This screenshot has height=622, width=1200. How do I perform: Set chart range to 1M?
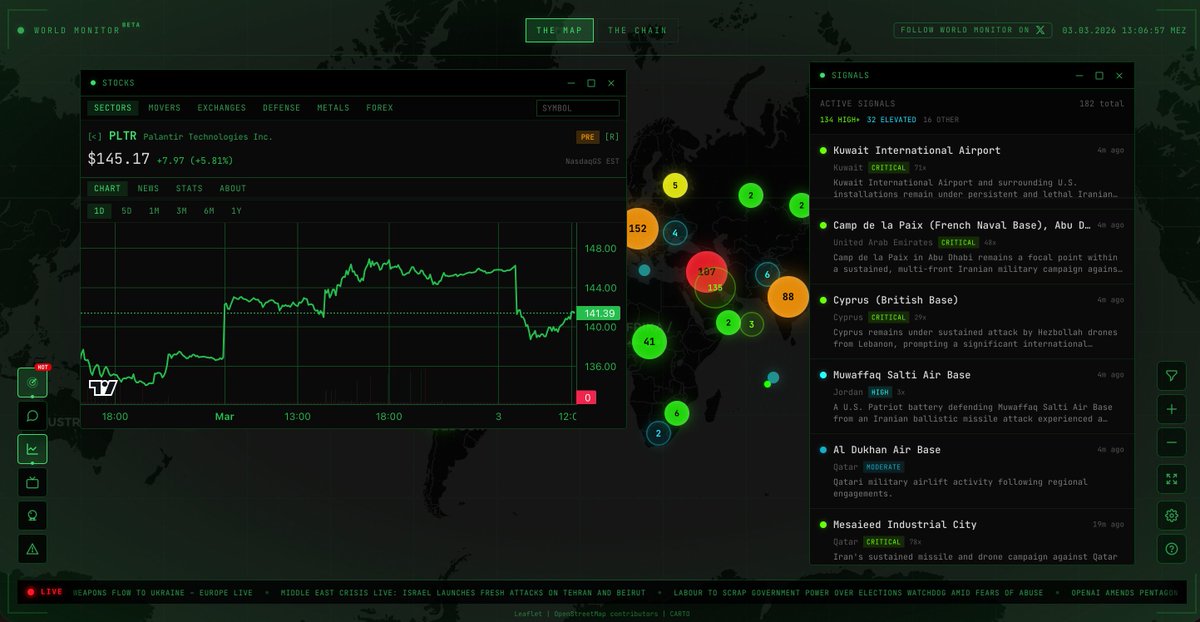pyautogui.click(x=154, y=211)
